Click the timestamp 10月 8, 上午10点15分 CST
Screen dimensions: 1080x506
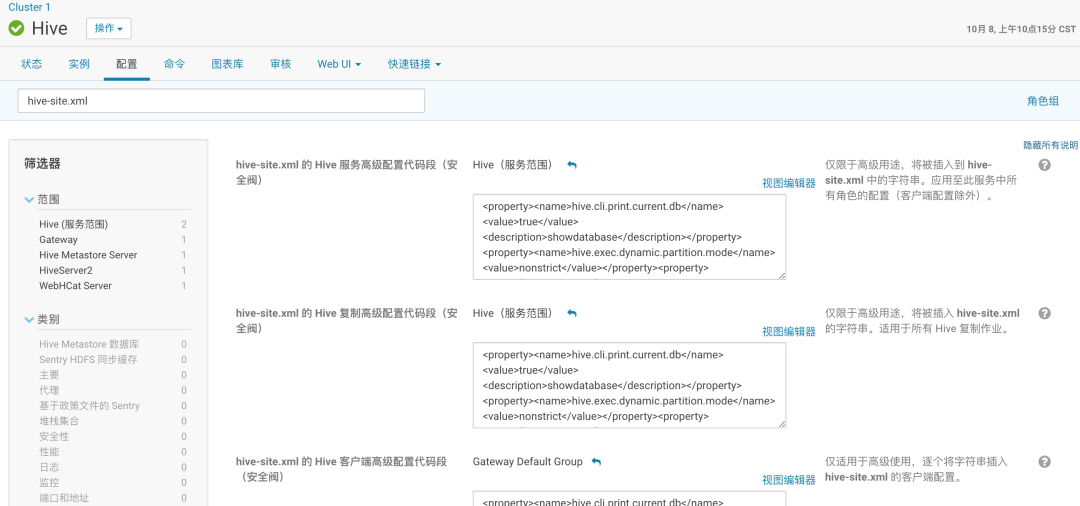coord(1021,29)
